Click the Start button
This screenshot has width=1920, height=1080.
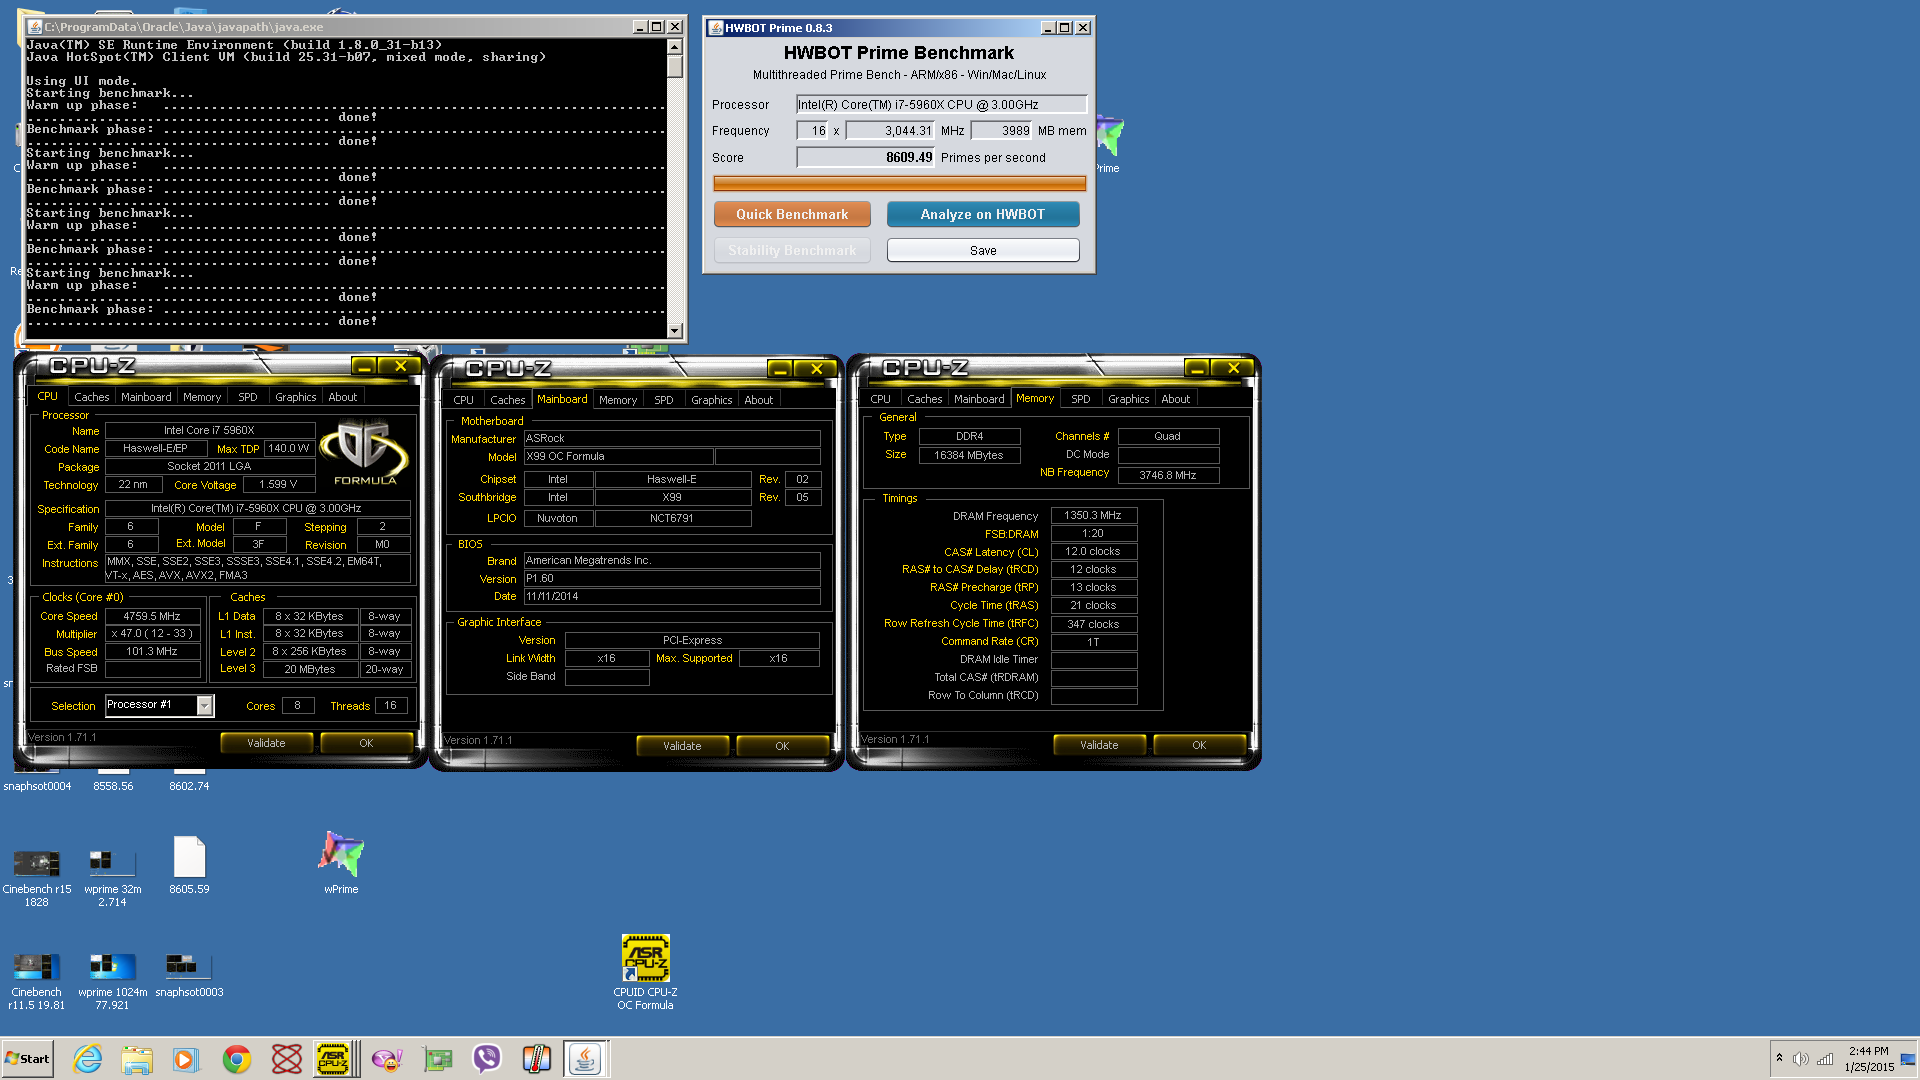tap(28, 1059)
